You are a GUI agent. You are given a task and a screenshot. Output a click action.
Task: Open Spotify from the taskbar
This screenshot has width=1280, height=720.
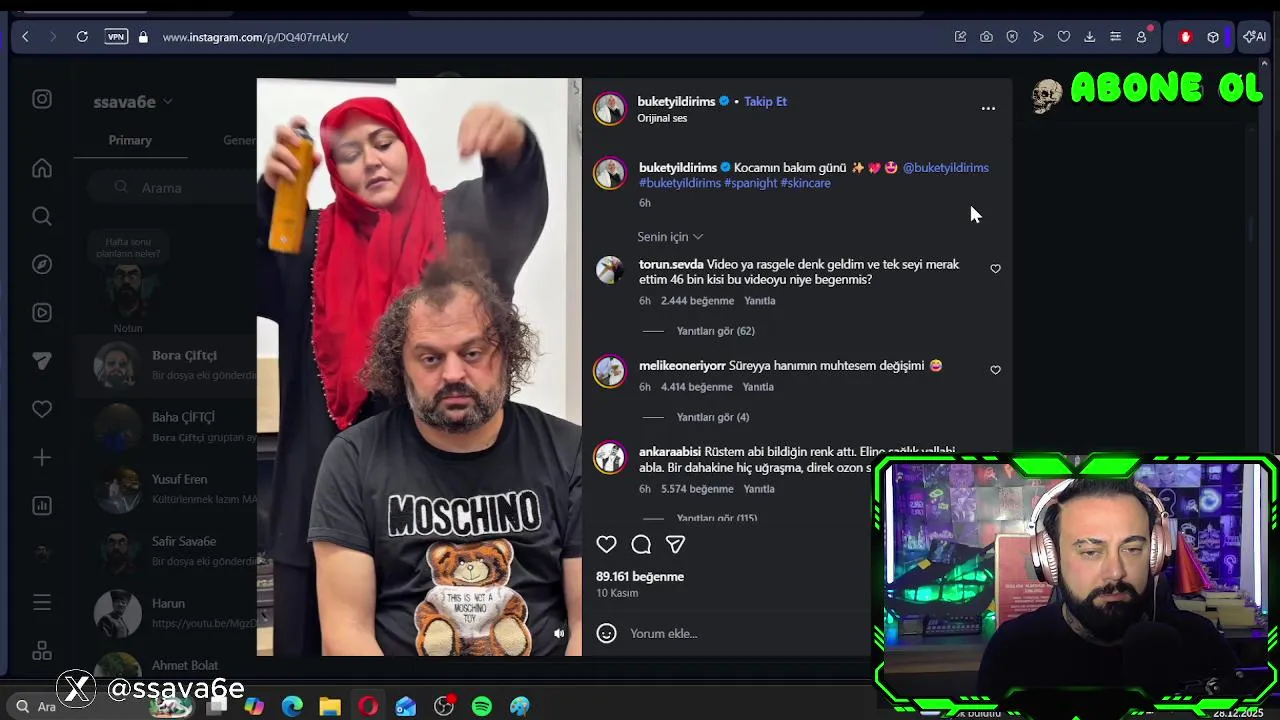482,707
